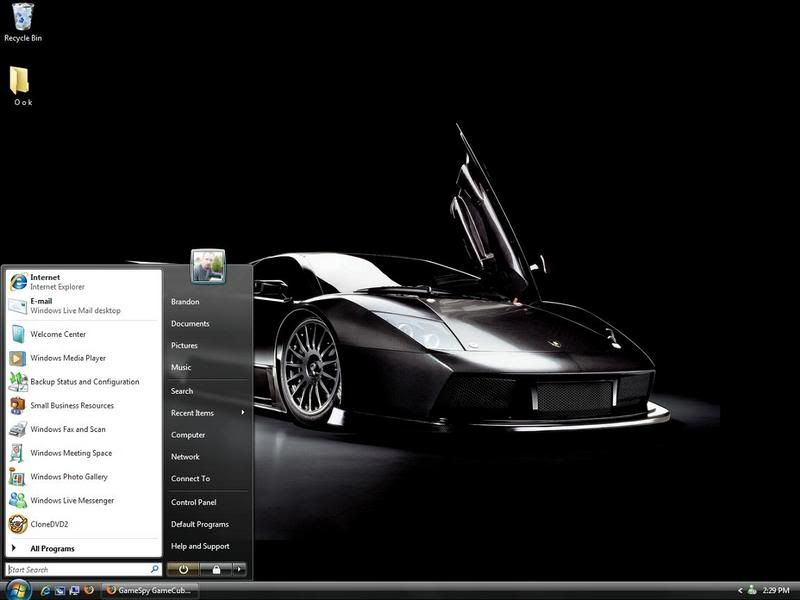The width and height of the screenshot is (800, 600).
Task: Open Windows Live Messenger
Action: [71, 501]
